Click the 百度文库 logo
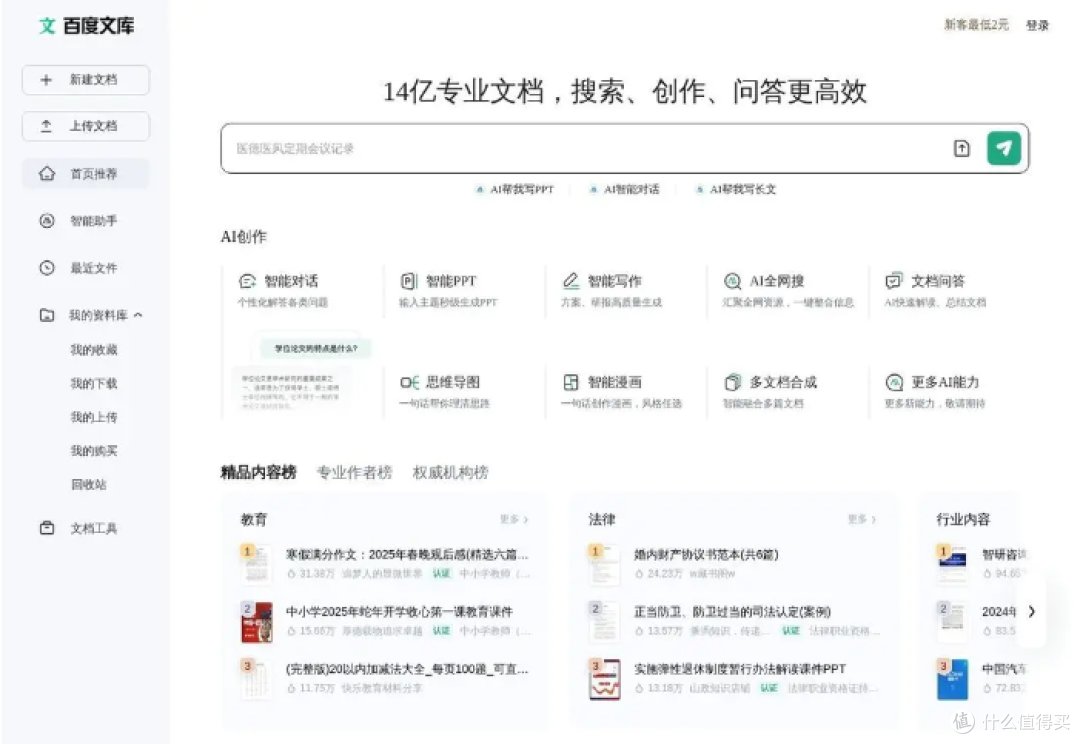1080x744 pixels. tap(86, 26)
